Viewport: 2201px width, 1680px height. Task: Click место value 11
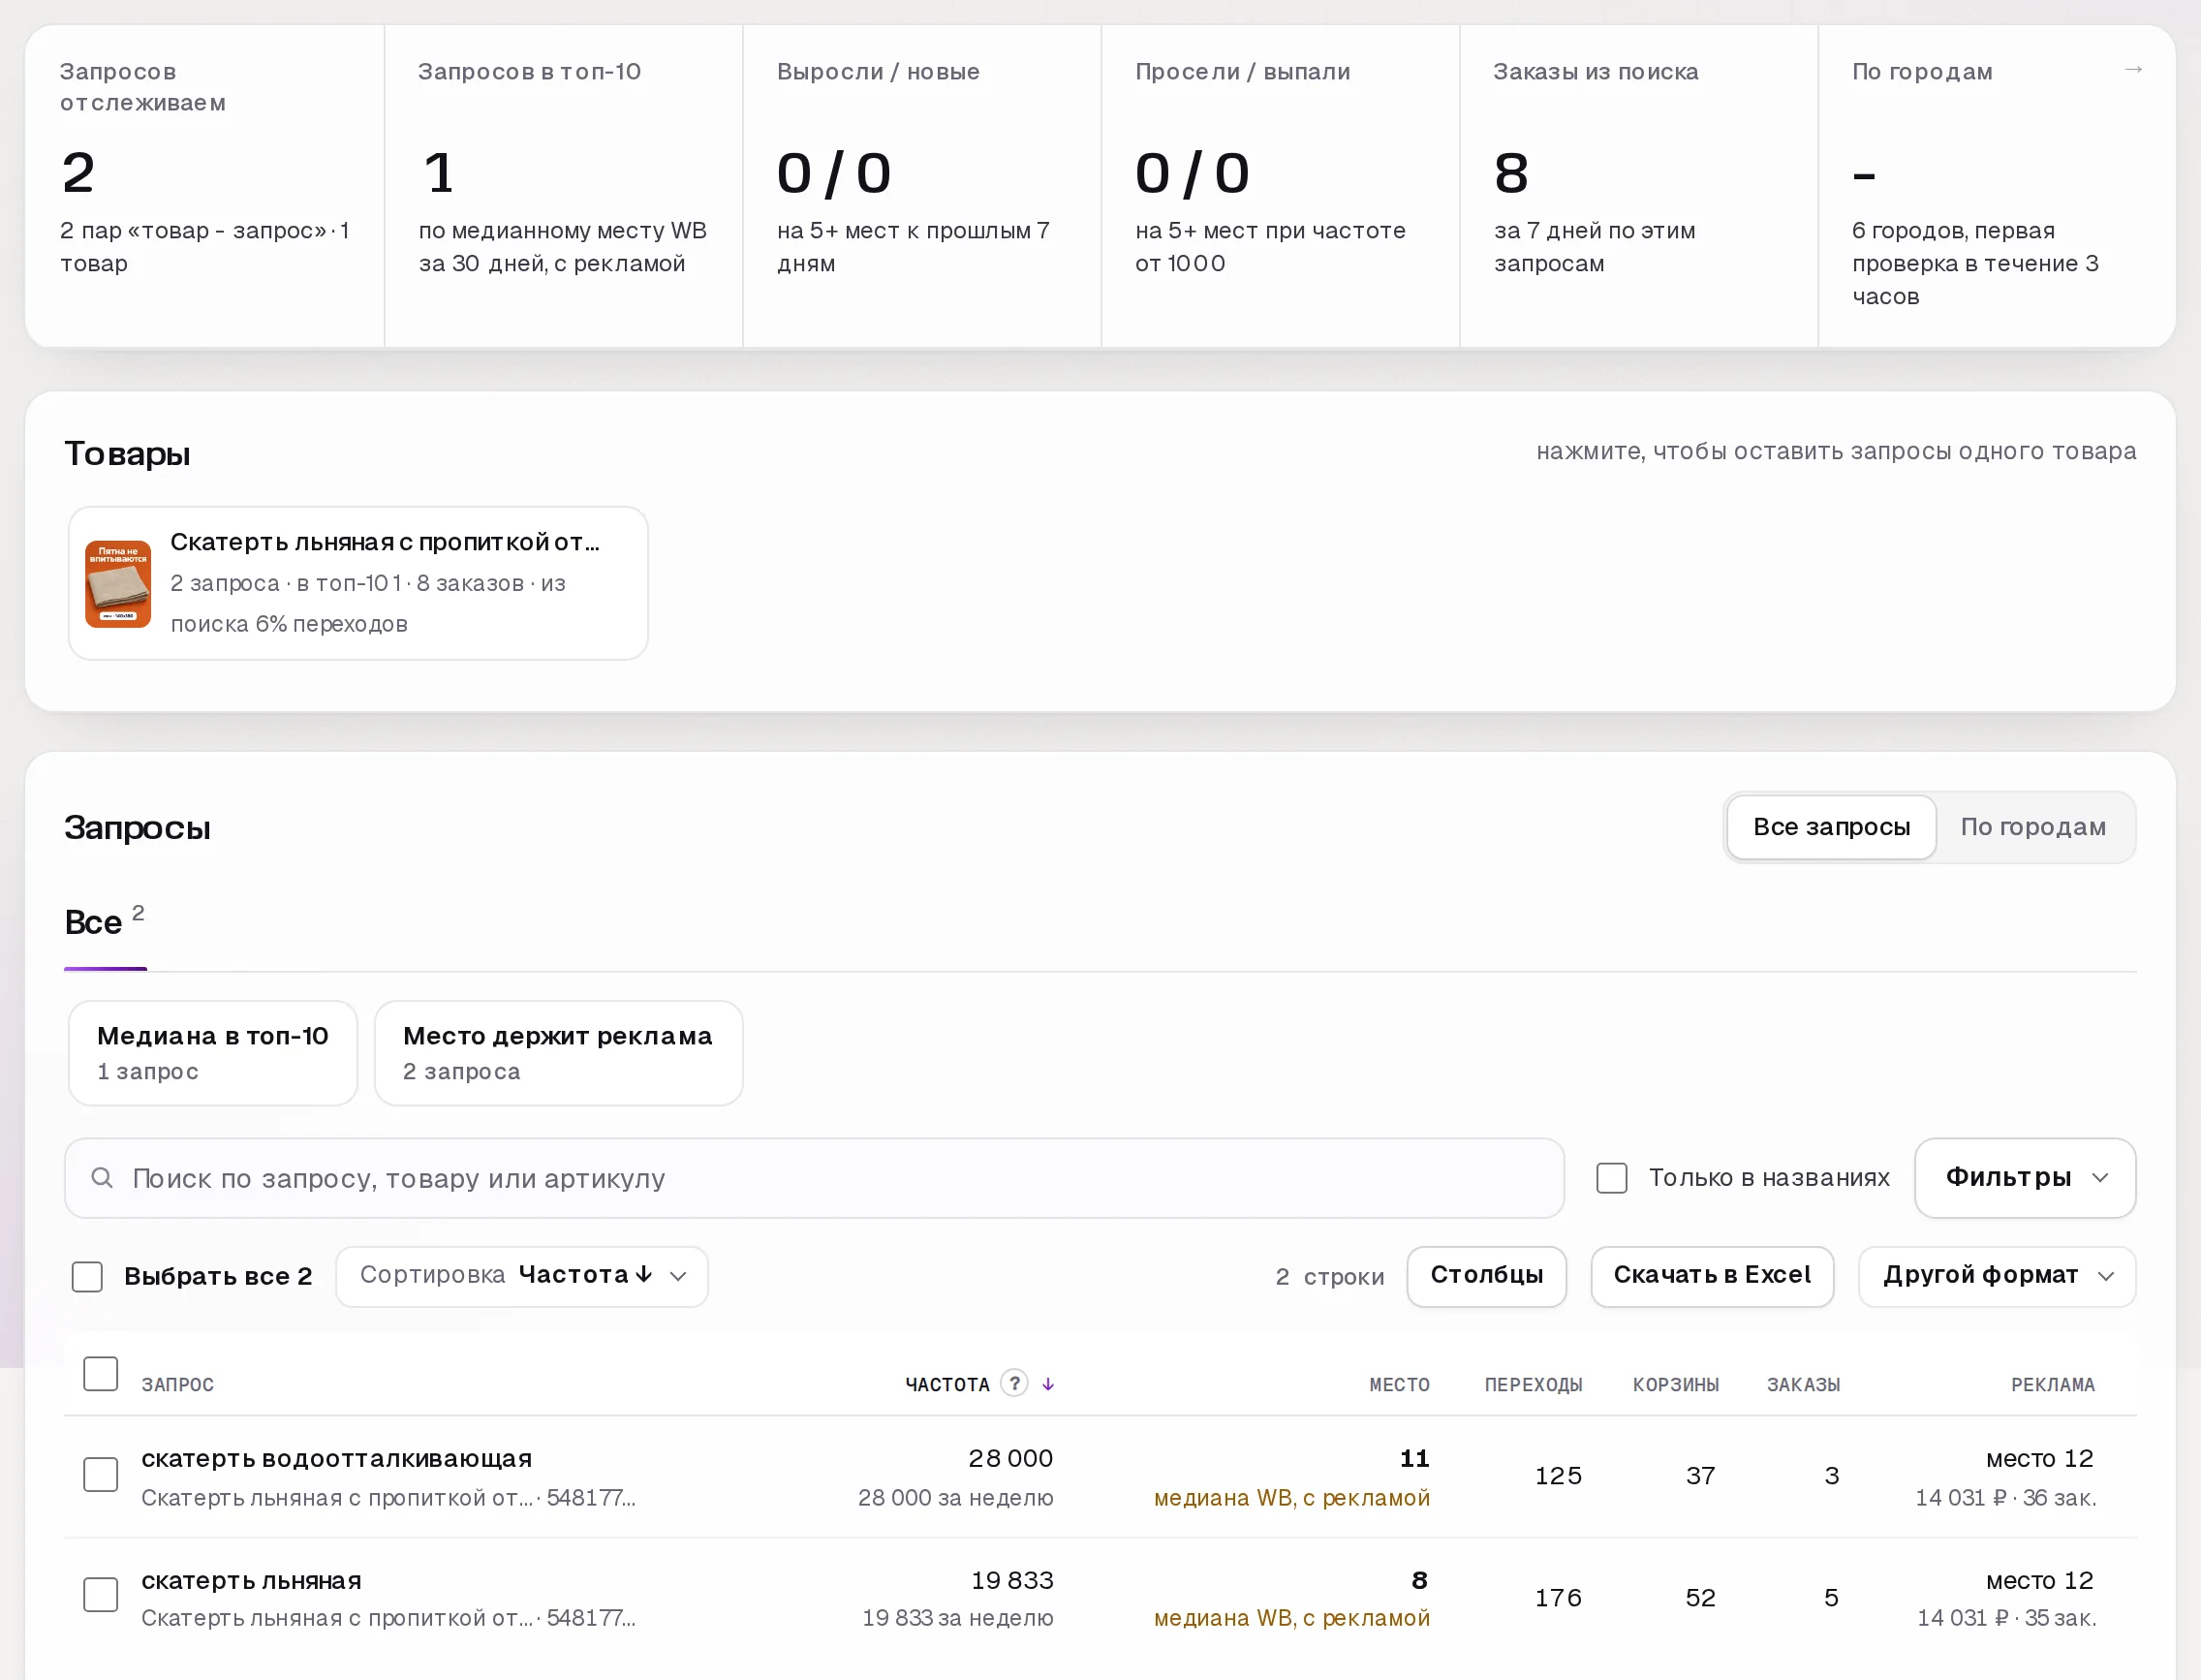click(1414, 1458)
